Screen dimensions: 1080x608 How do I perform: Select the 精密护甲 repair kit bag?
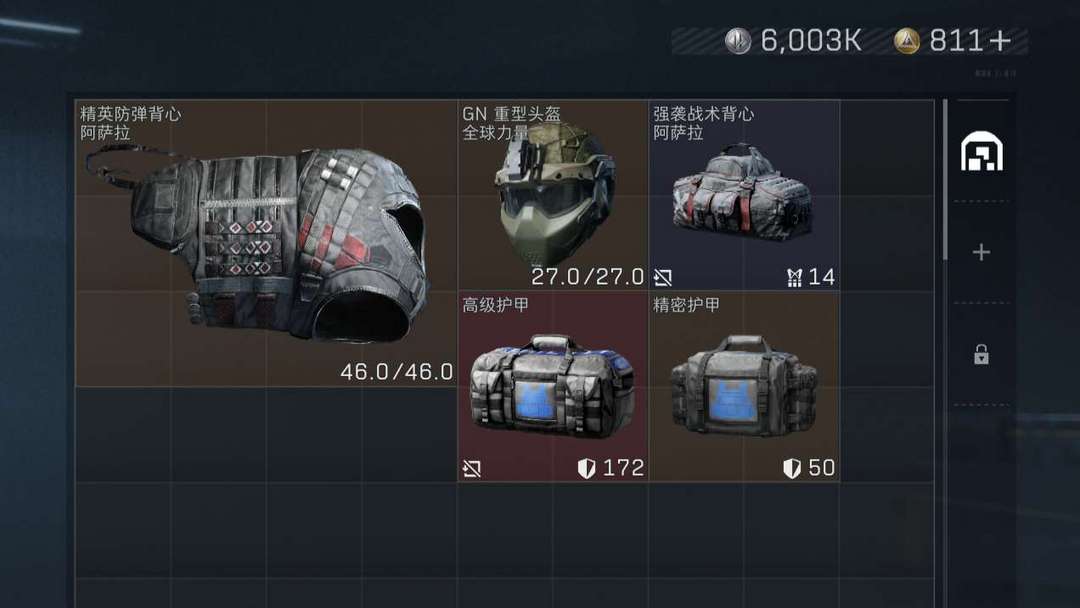tap(744, 386)
